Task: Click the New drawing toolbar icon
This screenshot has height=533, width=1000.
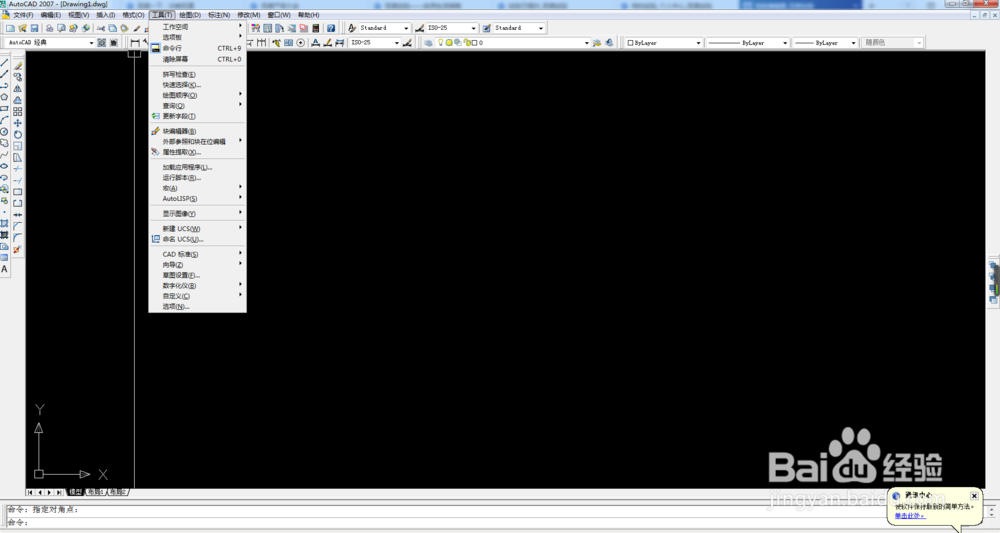Action: (10, 28)
